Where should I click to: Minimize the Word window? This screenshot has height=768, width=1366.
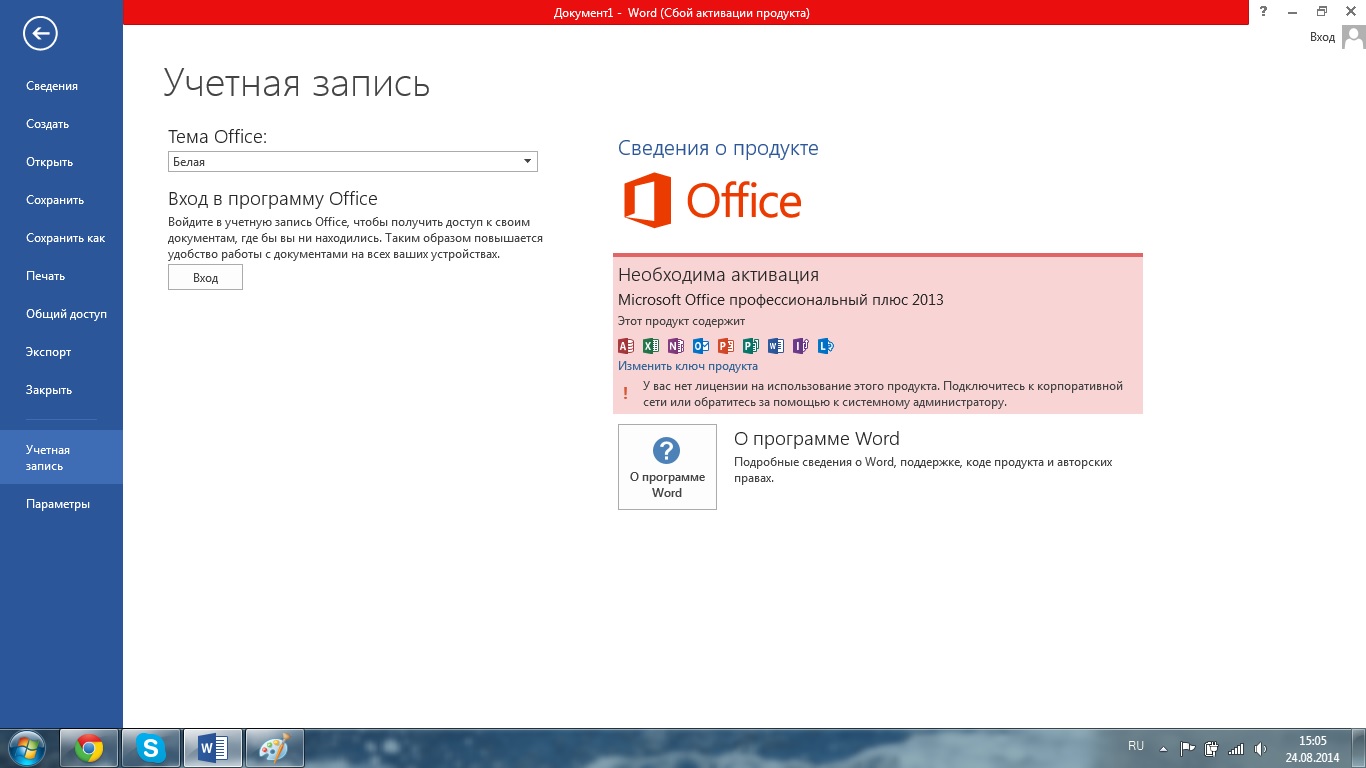coord(1292,12)
